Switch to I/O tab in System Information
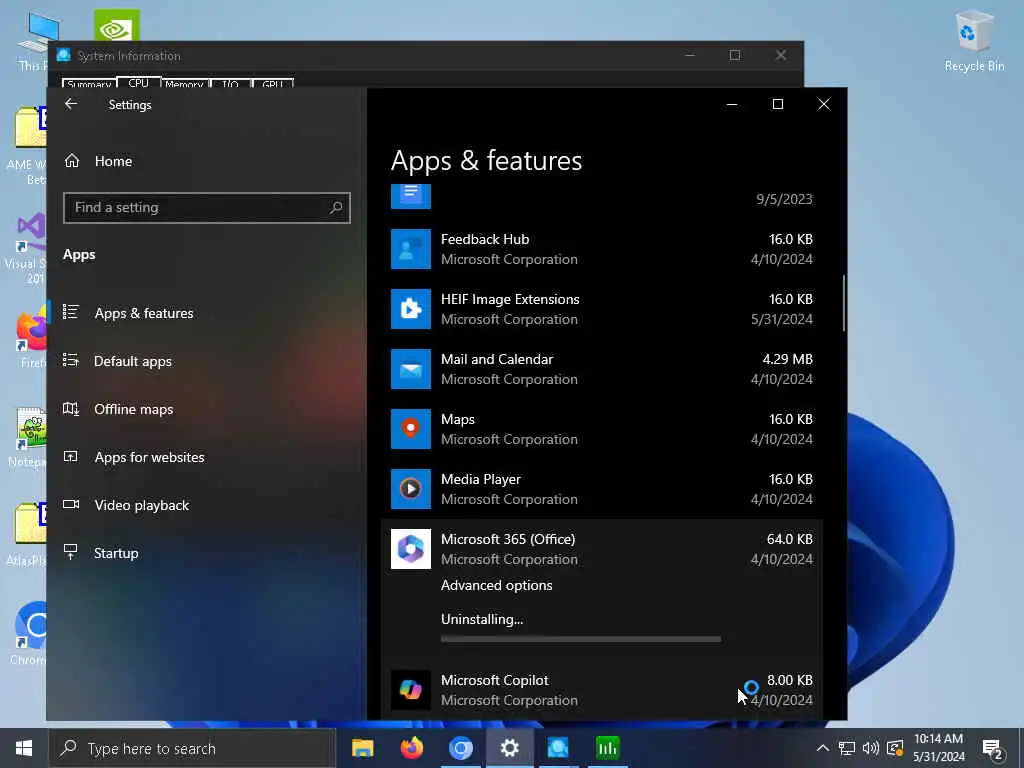1024x768 pixels. click(x=230, y=84)
